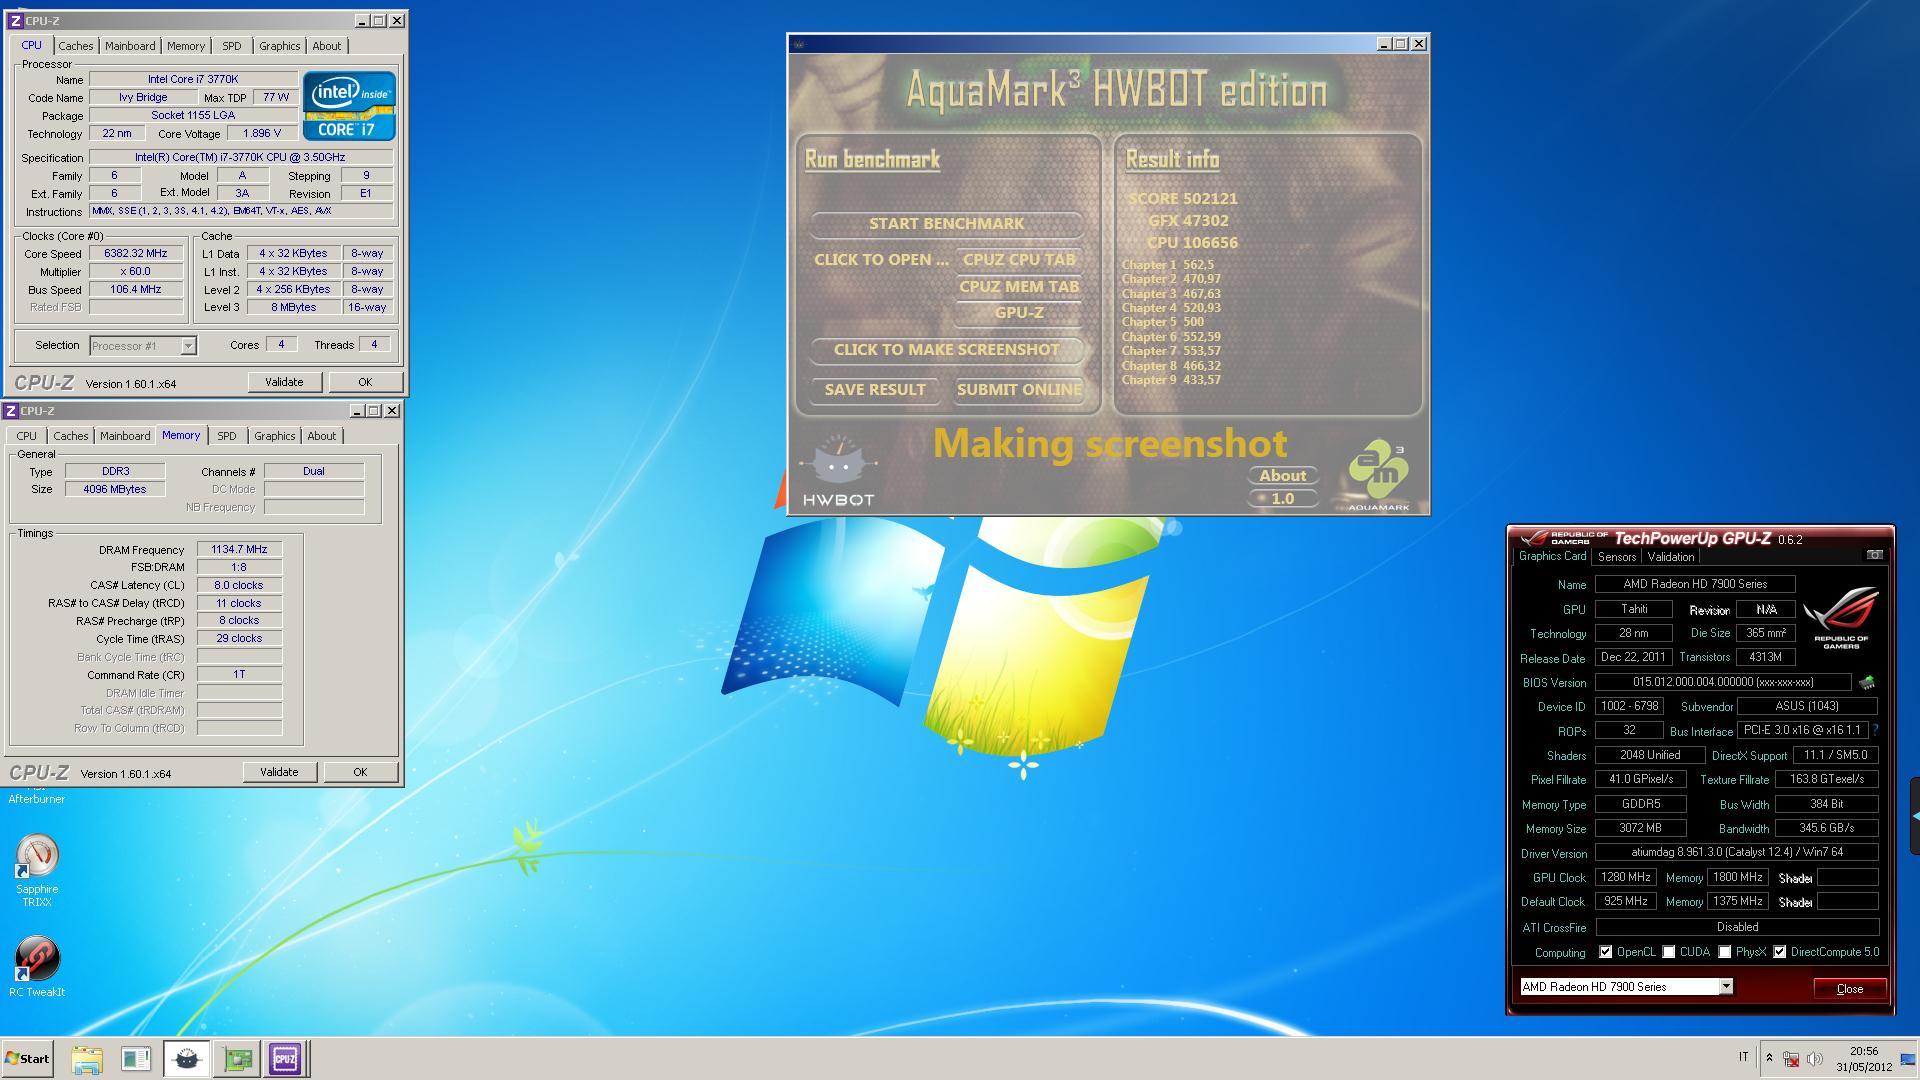Click the Intel Core i7 3770K name field

coord(193,79)
